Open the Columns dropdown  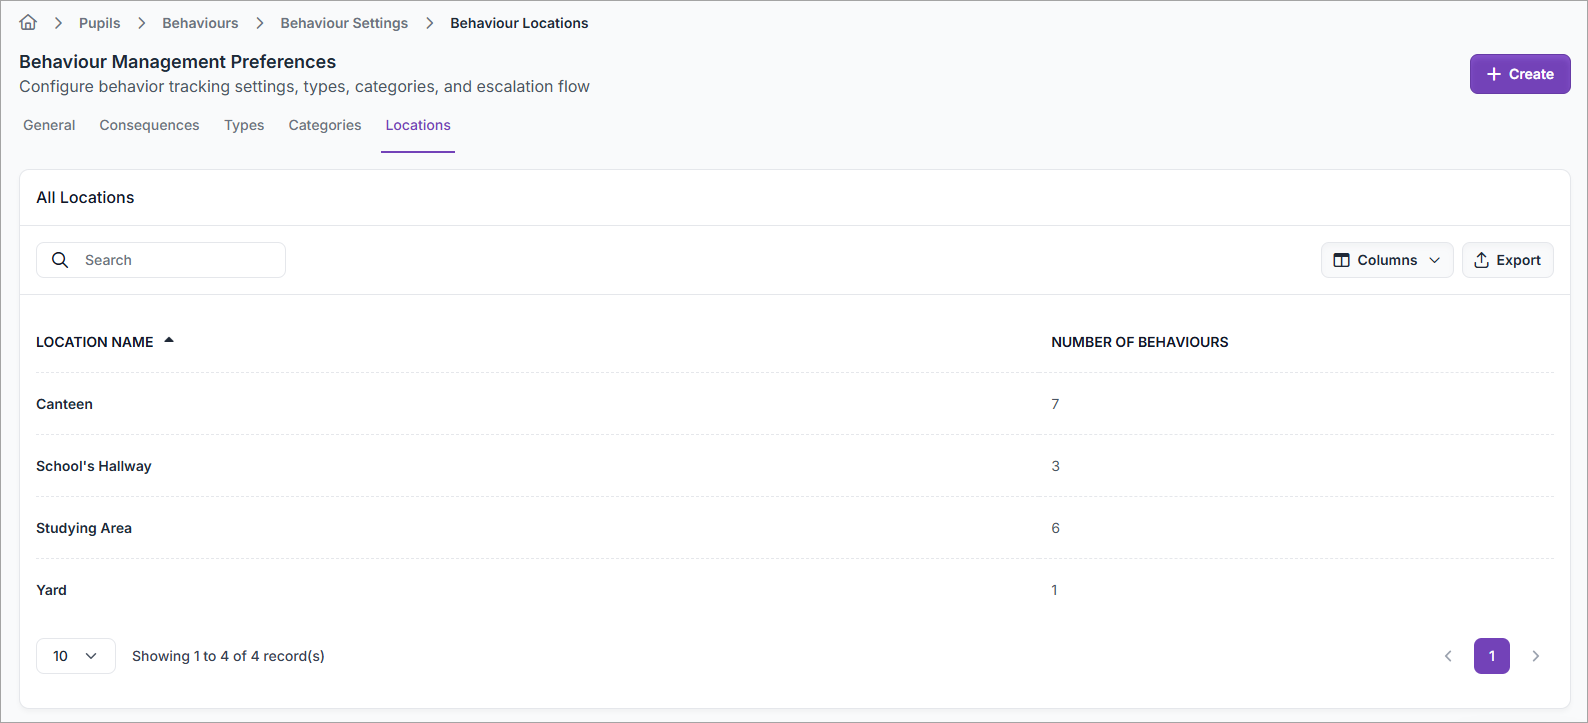click(x=1386, y=260)
